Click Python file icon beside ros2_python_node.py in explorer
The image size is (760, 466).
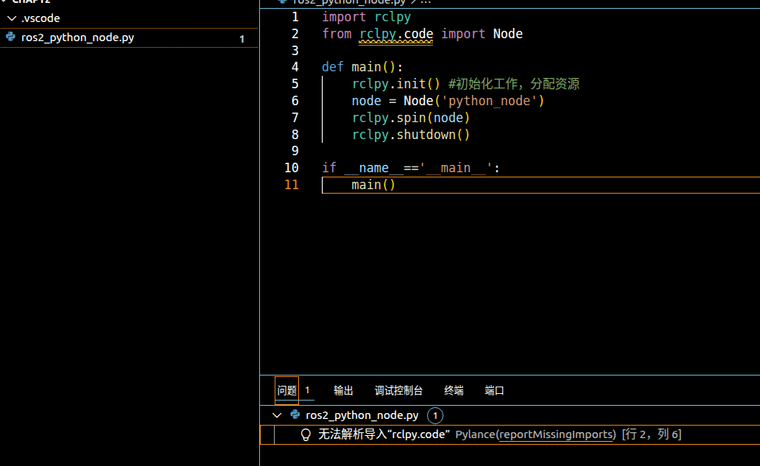click(11, 37)
